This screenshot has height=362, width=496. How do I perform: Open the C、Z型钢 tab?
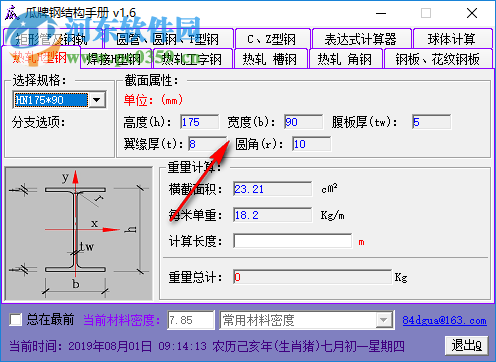[273, 39]
